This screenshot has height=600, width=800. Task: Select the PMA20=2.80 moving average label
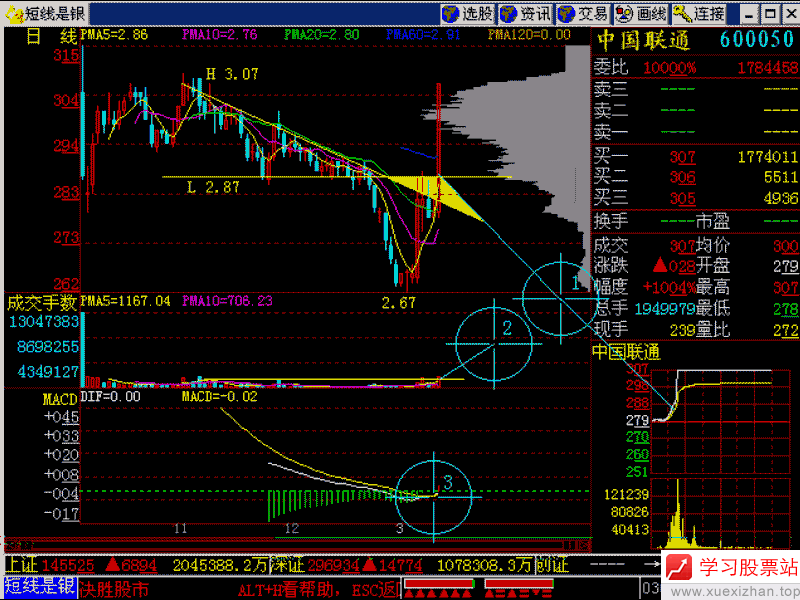click(322, 35)
